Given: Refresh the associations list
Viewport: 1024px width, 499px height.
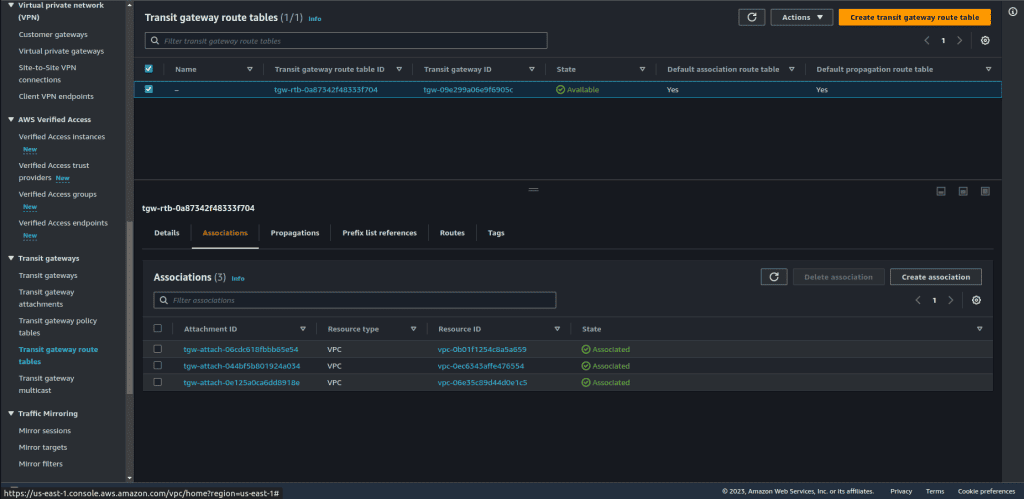Looking at the screenshot, I should click(x=773, y=277).
